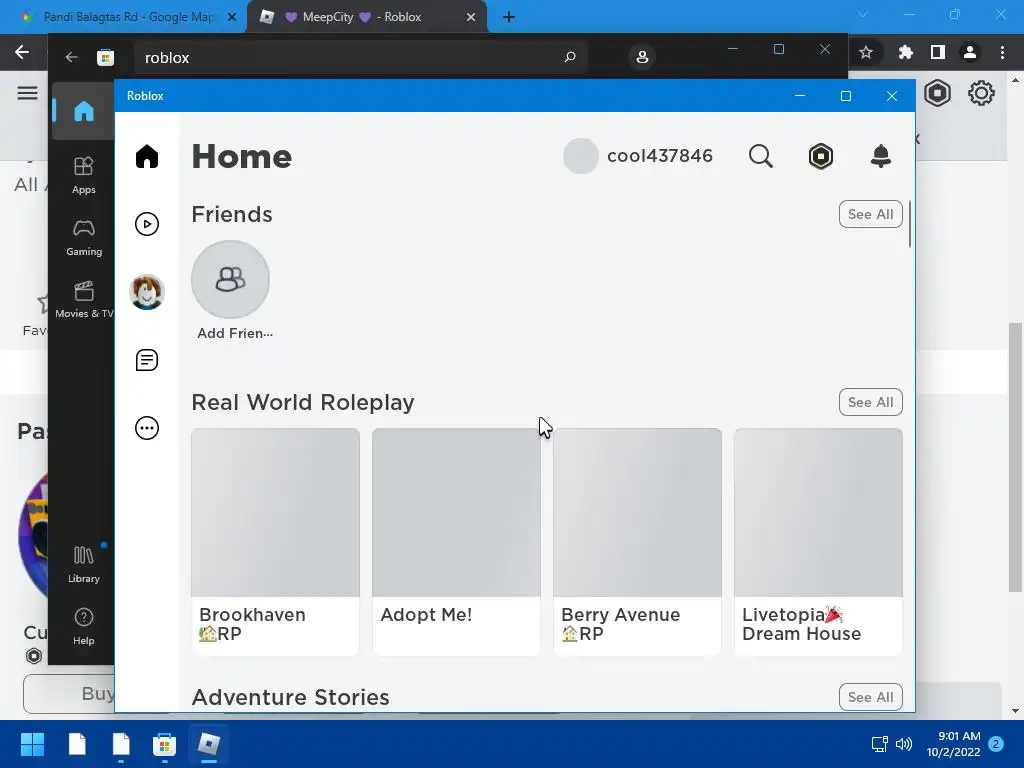1024x768 pixels.
Task: Open hamburger menu on Roblox webpage
Action: (x=27, y=93)
